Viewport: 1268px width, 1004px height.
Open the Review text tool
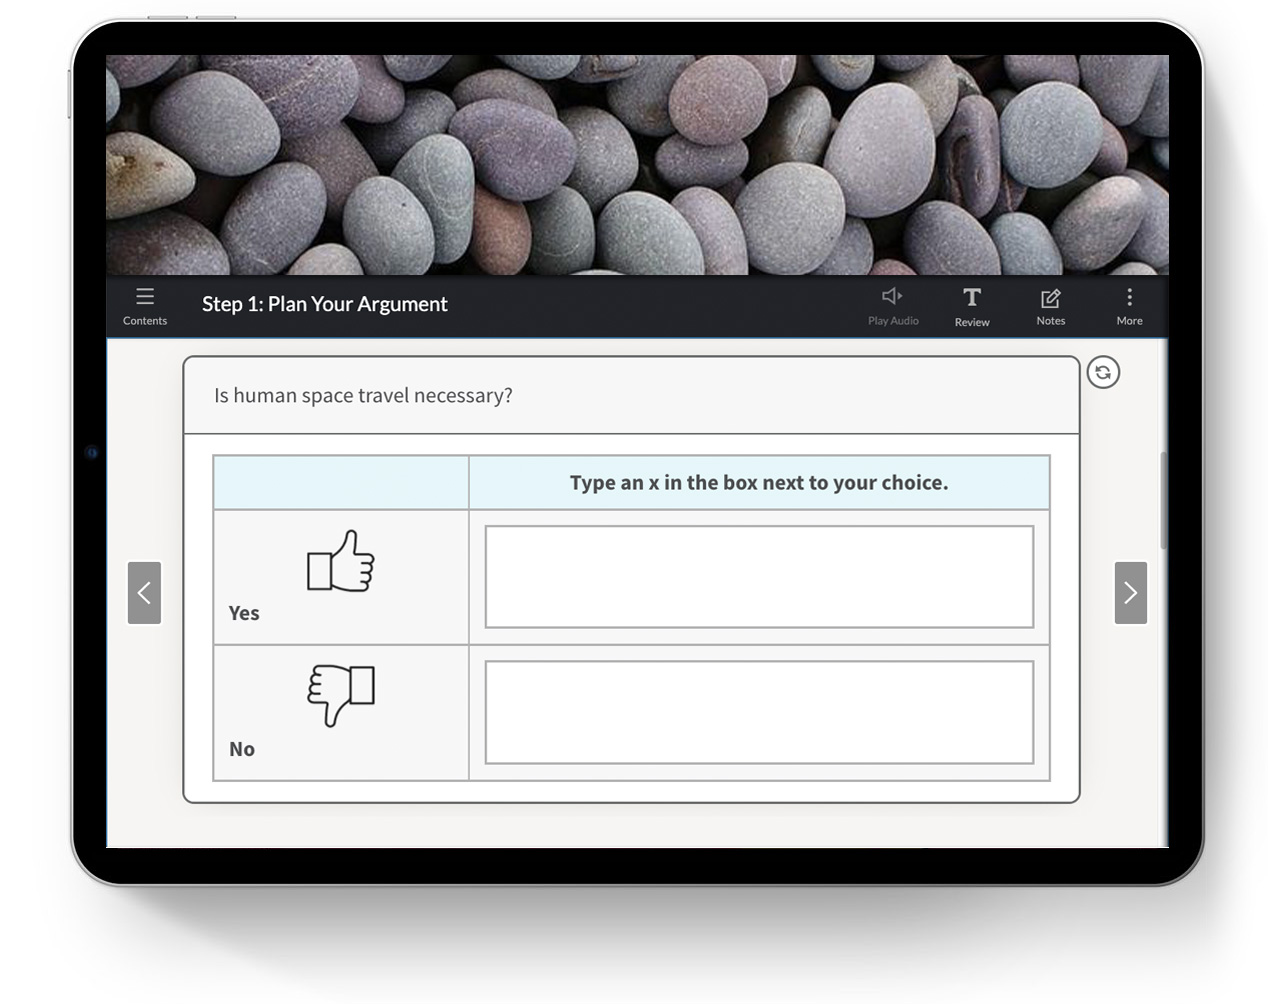(971, 307)
